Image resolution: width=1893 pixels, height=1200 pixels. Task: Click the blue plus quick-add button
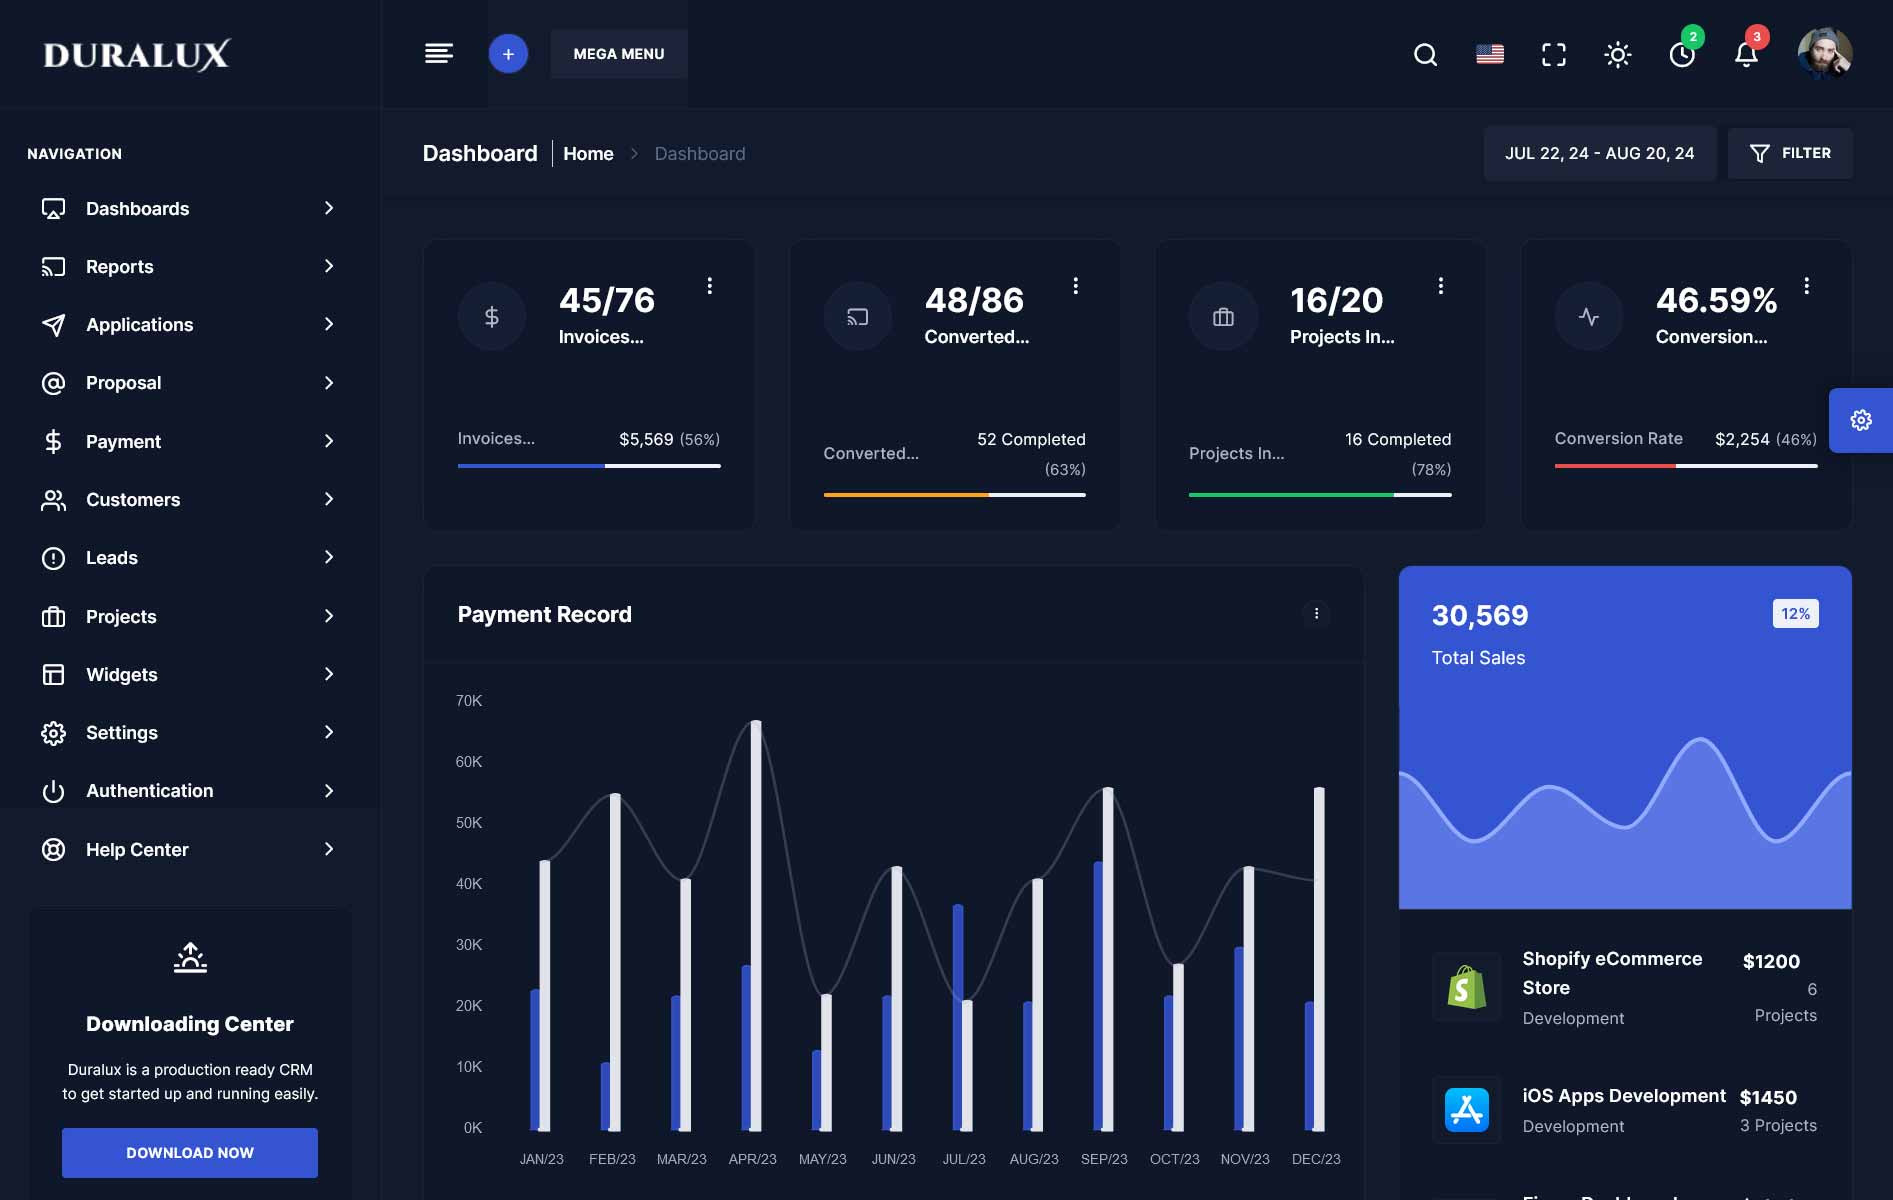click(x=508, y=54)
